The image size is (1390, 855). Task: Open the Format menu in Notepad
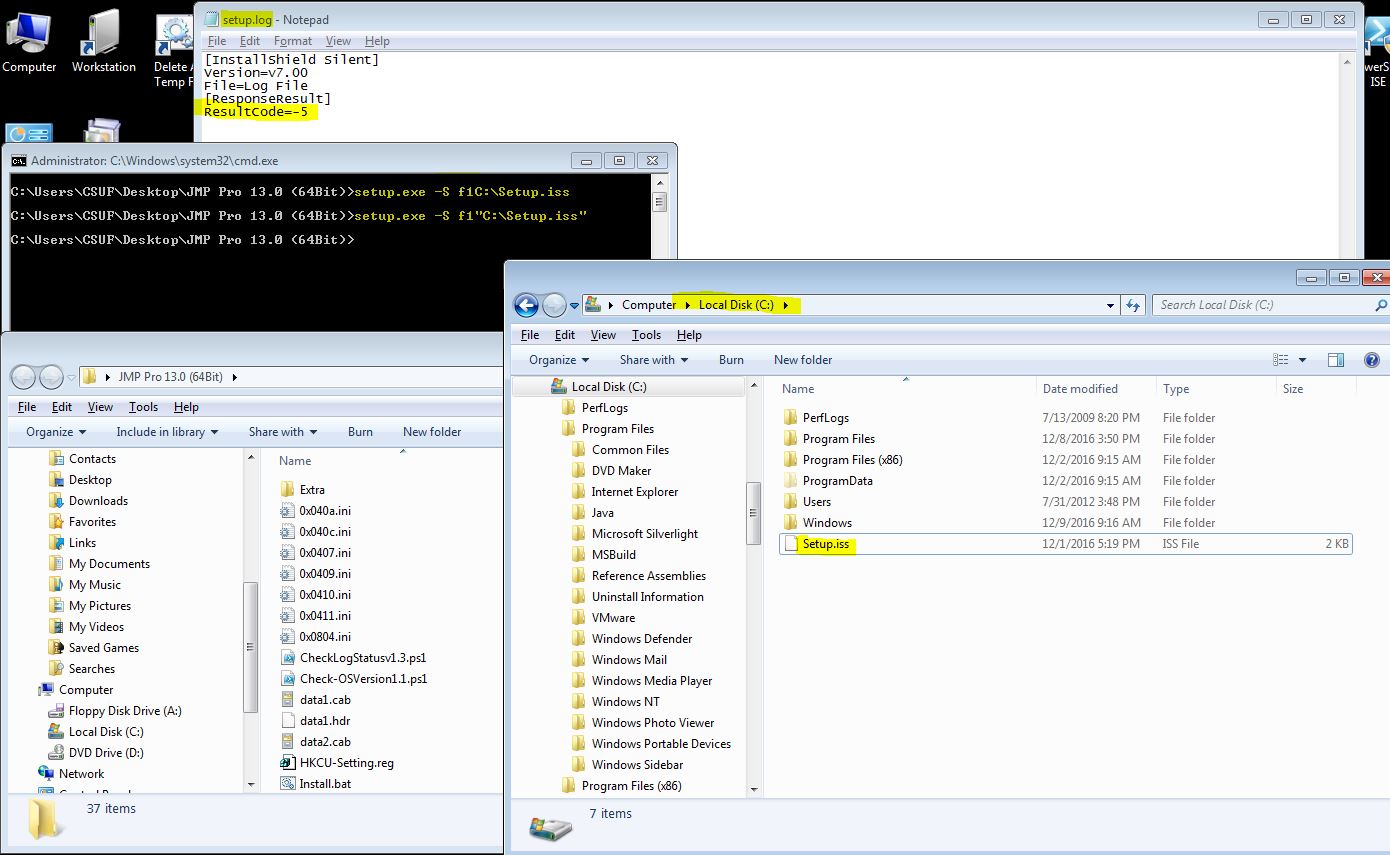coord(293,41)
